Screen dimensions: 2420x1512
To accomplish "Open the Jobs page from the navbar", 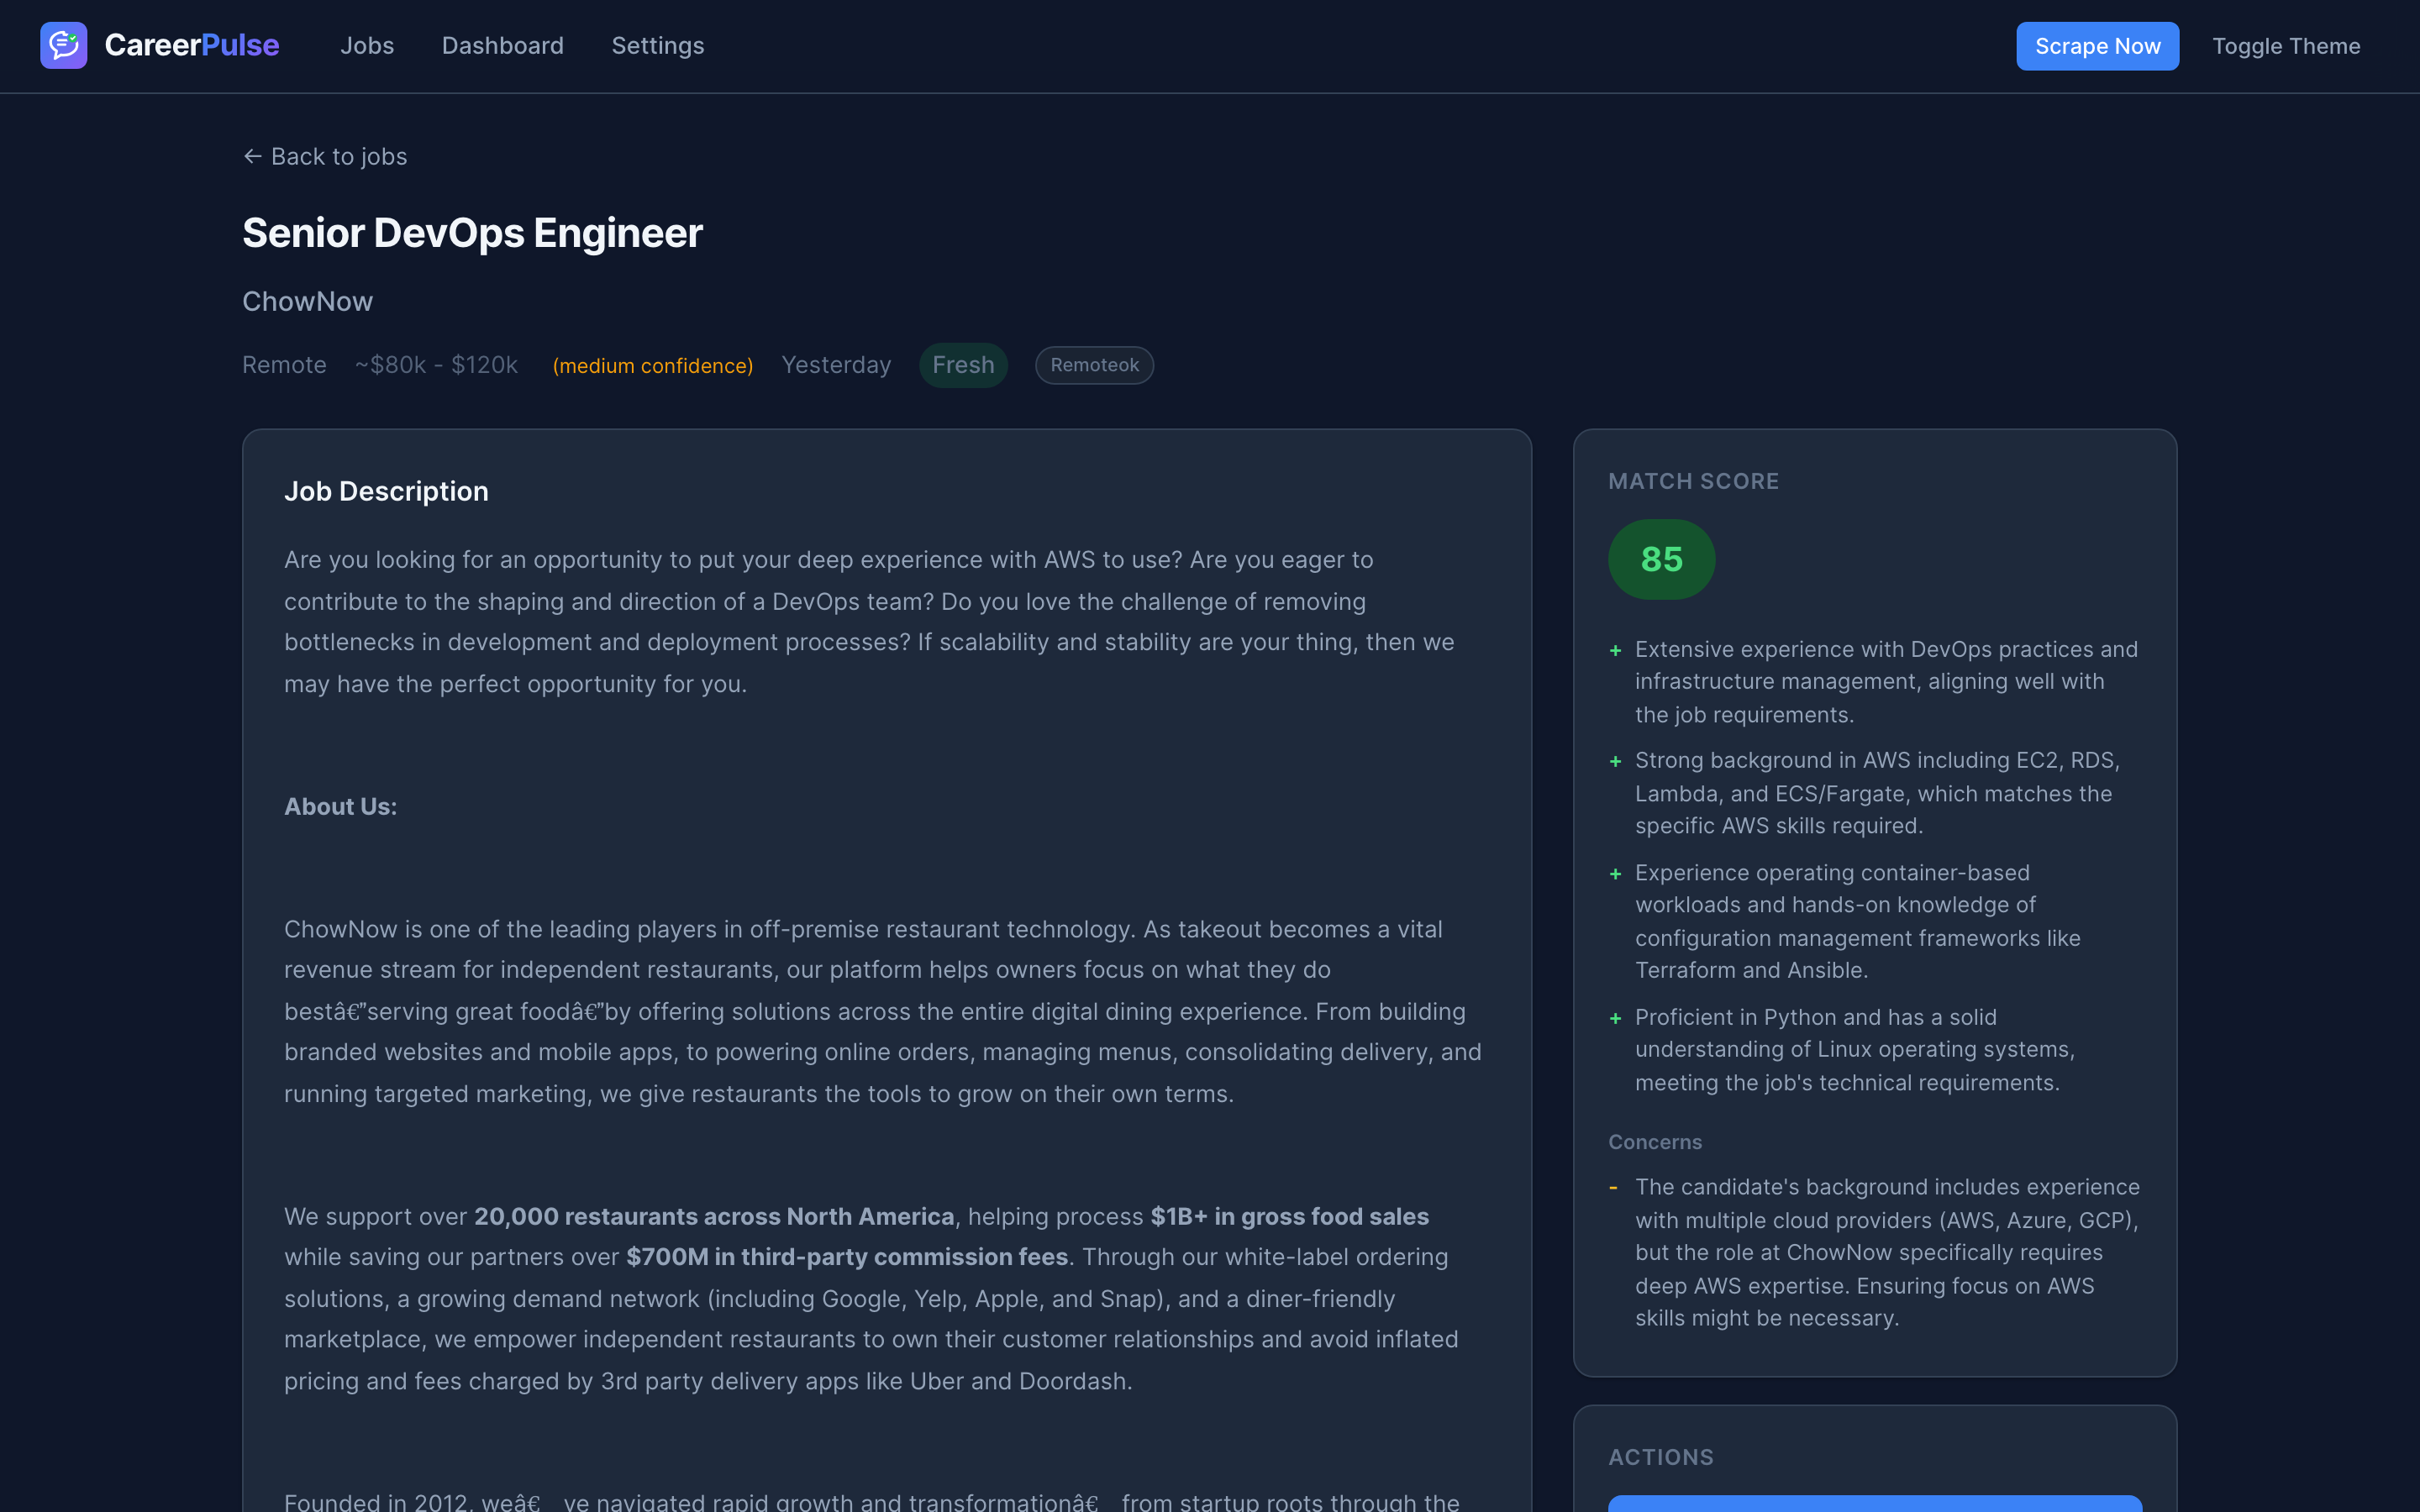I will (x=367, y=45).
